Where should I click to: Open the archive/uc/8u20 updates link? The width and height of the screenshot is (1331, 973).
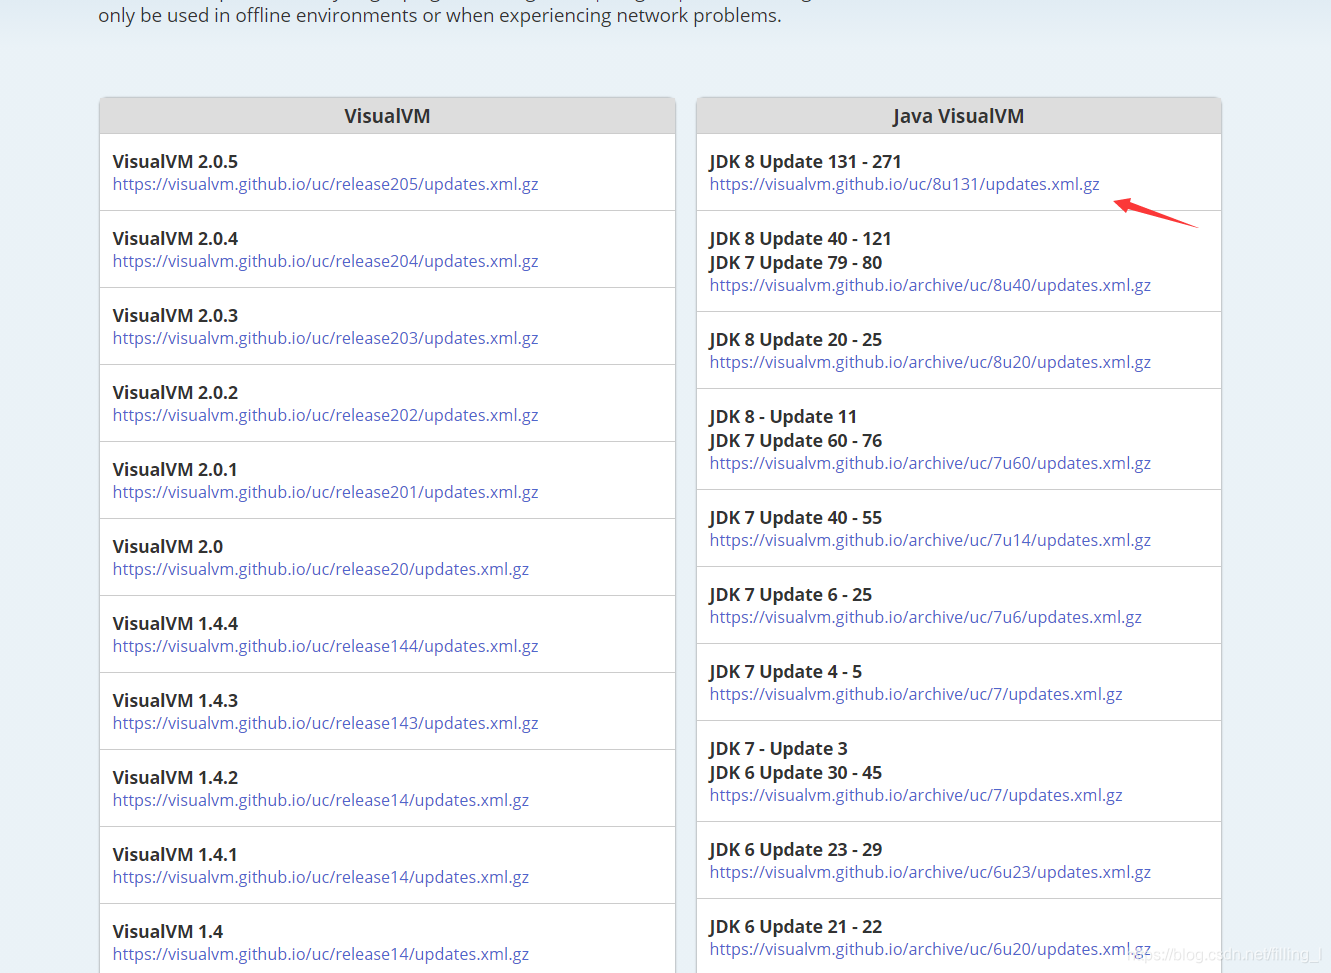(x=930, y=362)
